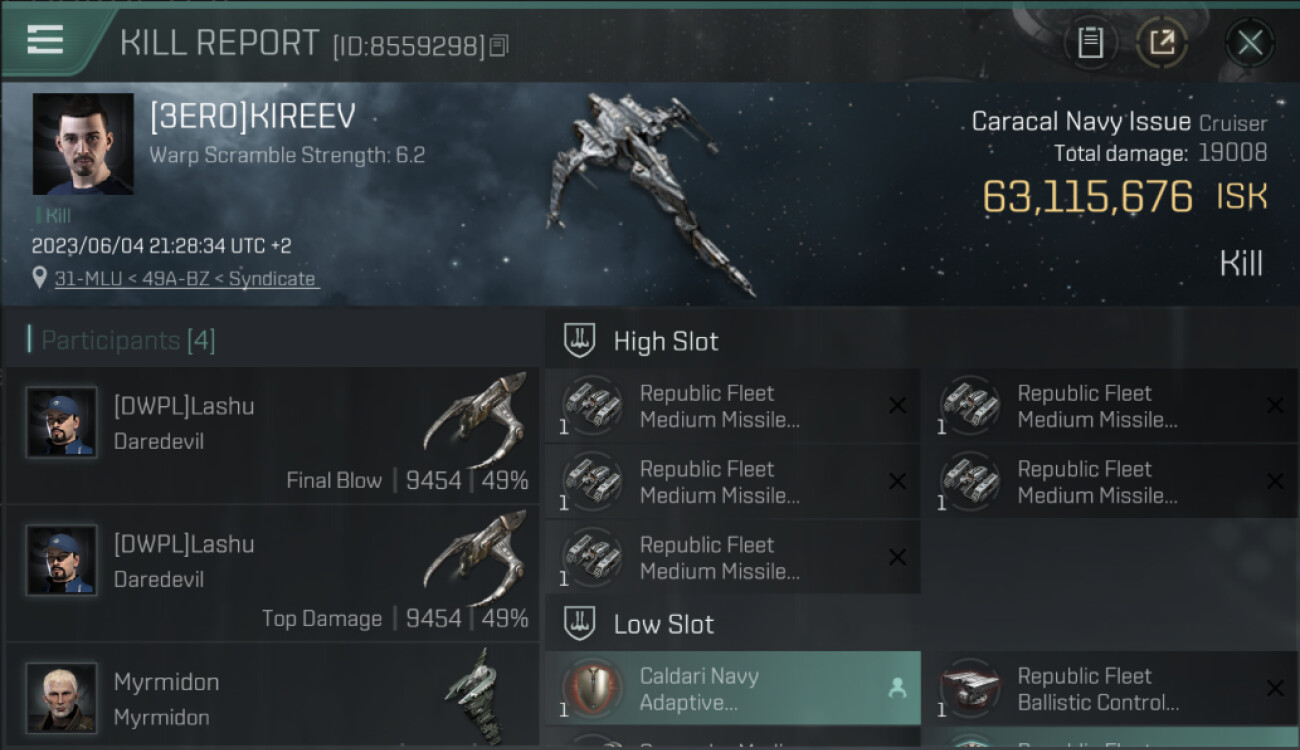Image resolution: width=1300 pixels, height=750 pixels.
Task: Open the Myrmidon participant portrait
Action: pyautogui.click(x=62, y=698)
